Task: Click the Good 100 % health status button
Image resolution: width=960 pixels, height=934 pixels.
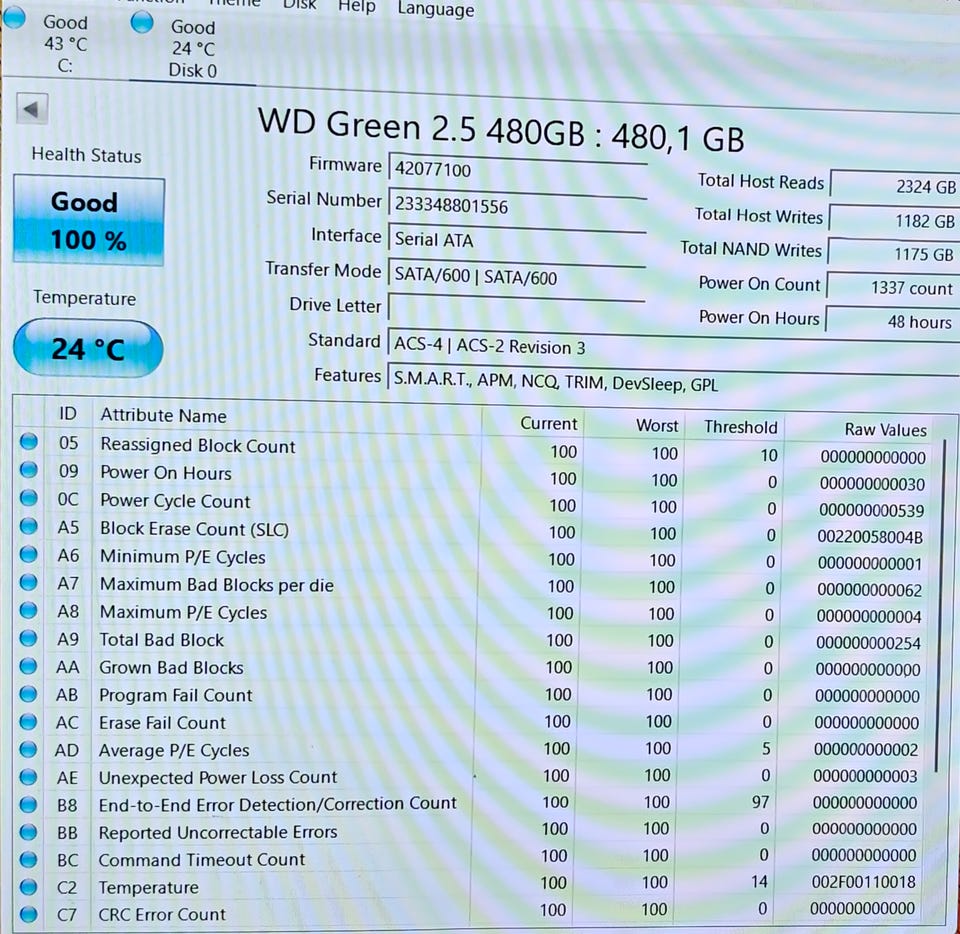Action: (x=89, y=220)
